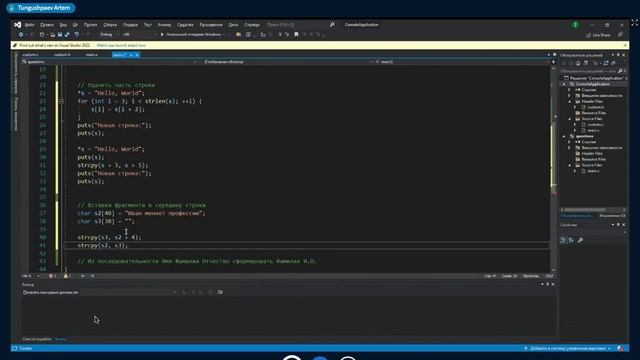Open the questions project scope dropdown
This screenshot has height=360, width=640.
[109, 62]
